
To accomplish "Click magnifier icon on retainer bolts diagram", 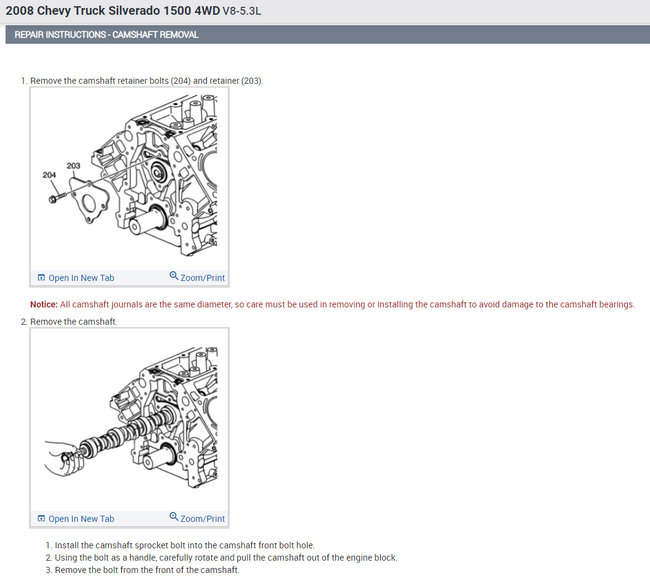I will click(174, 276).
